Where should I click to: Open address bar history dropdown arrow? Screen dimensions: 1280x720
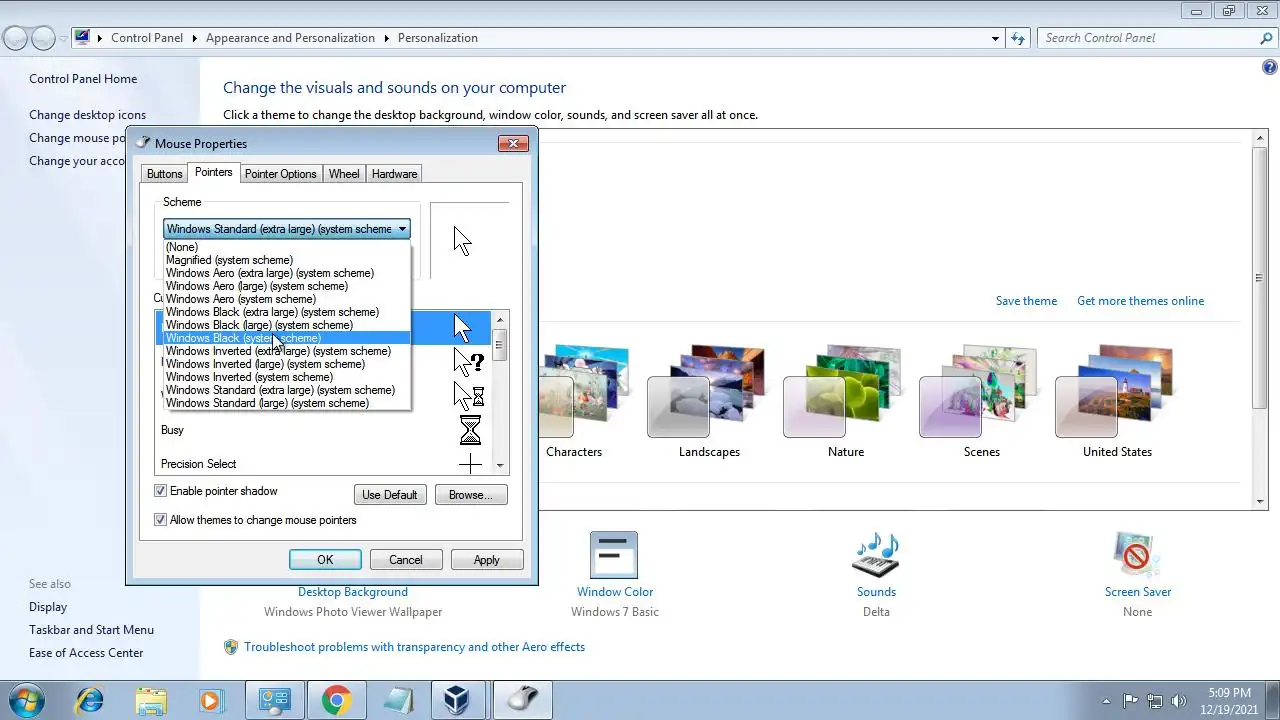995,38
